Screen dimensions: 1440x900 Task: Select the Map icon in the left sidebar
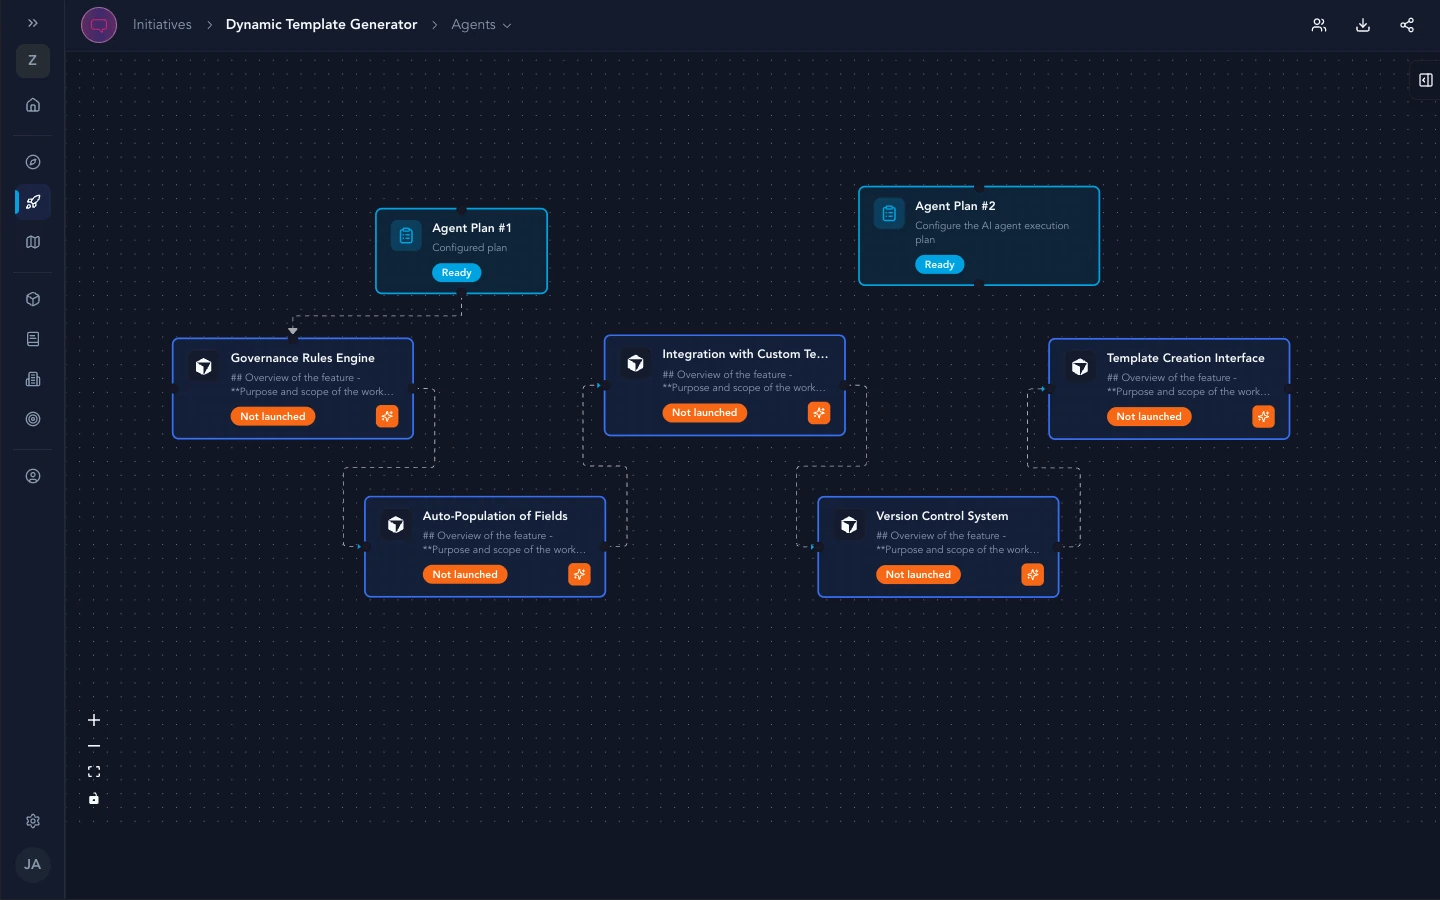click(x=33, y=242)
